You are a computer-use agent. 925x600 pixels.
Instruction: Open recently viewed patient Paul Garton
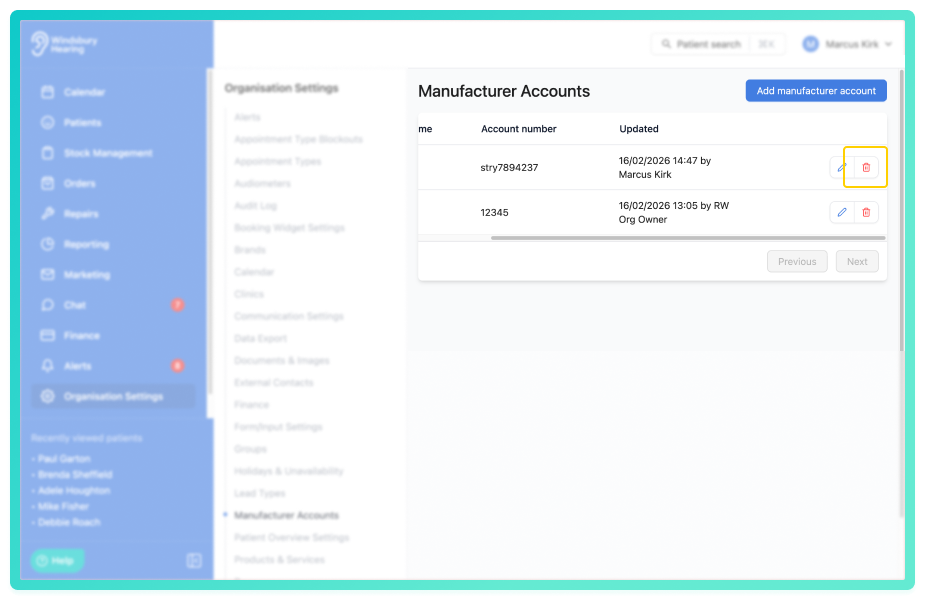point(64,458)
